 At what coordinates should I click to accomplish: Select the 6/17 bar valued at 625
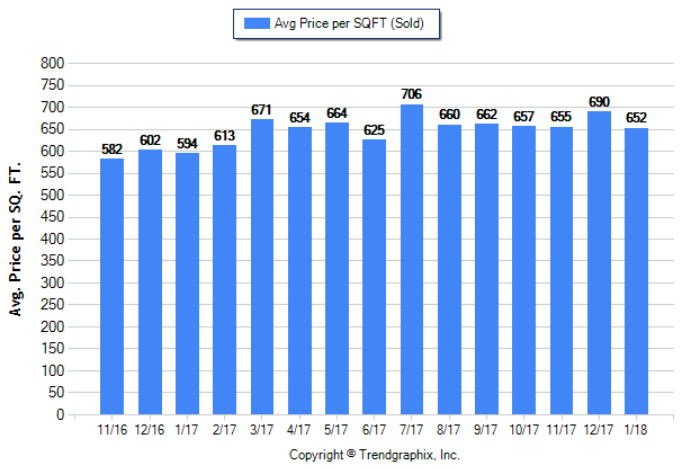(375, 277)
